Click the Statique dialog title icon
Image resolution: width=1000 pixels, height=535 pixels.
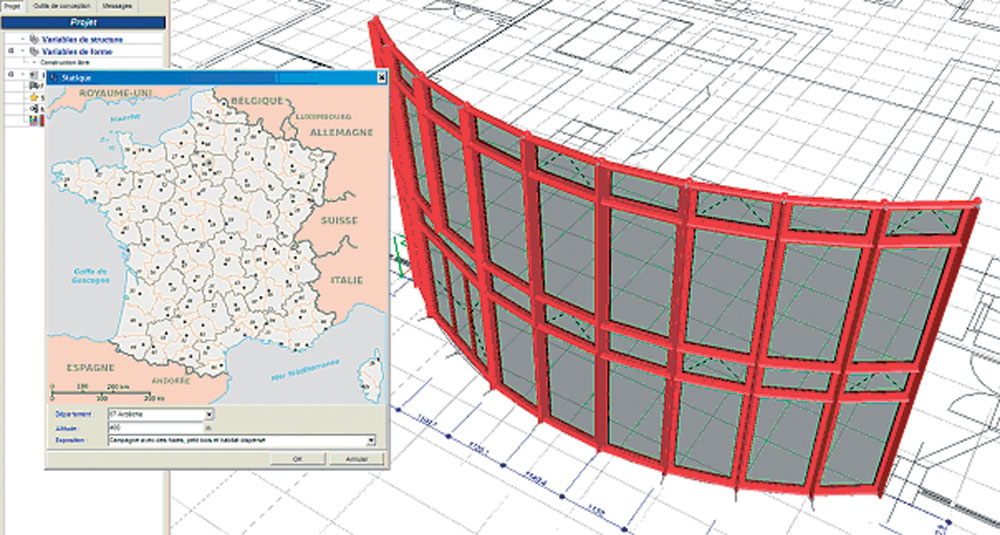tap(54, 77)
